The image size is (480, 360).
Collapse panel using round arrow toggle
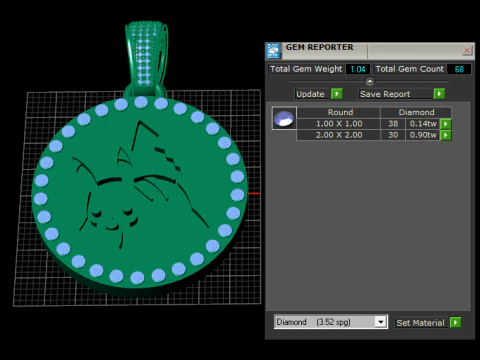pyautogui.click(x=370, y=81)
